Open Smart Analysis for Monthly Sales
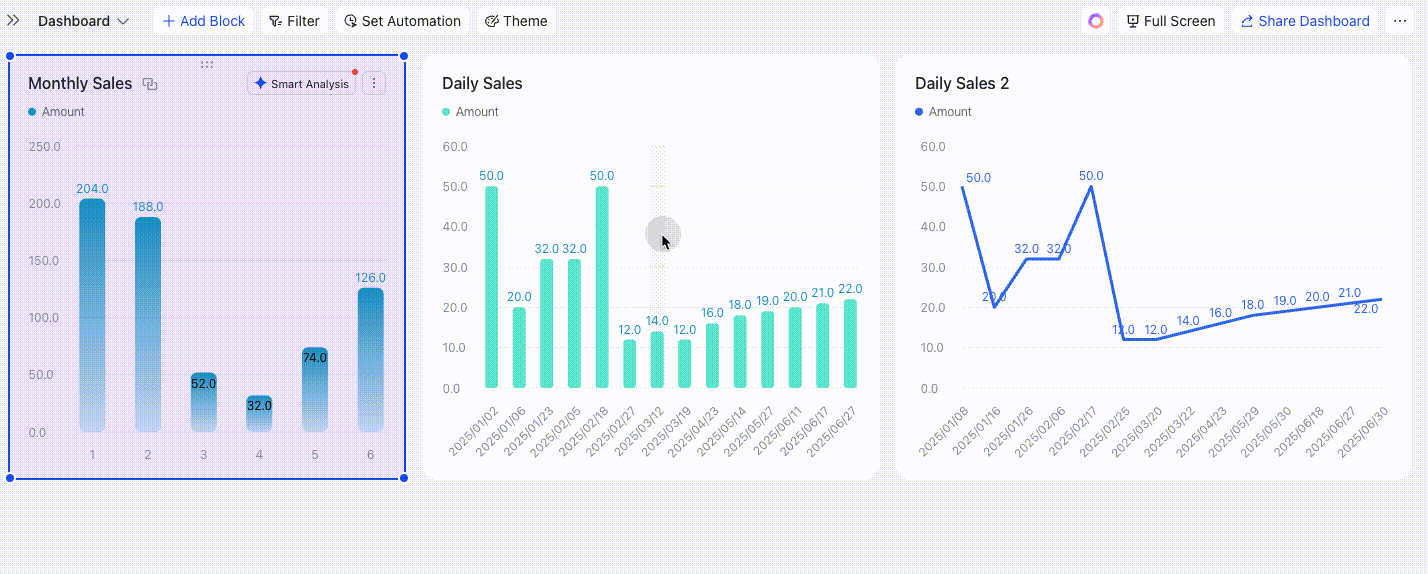 tap(302, 84)
